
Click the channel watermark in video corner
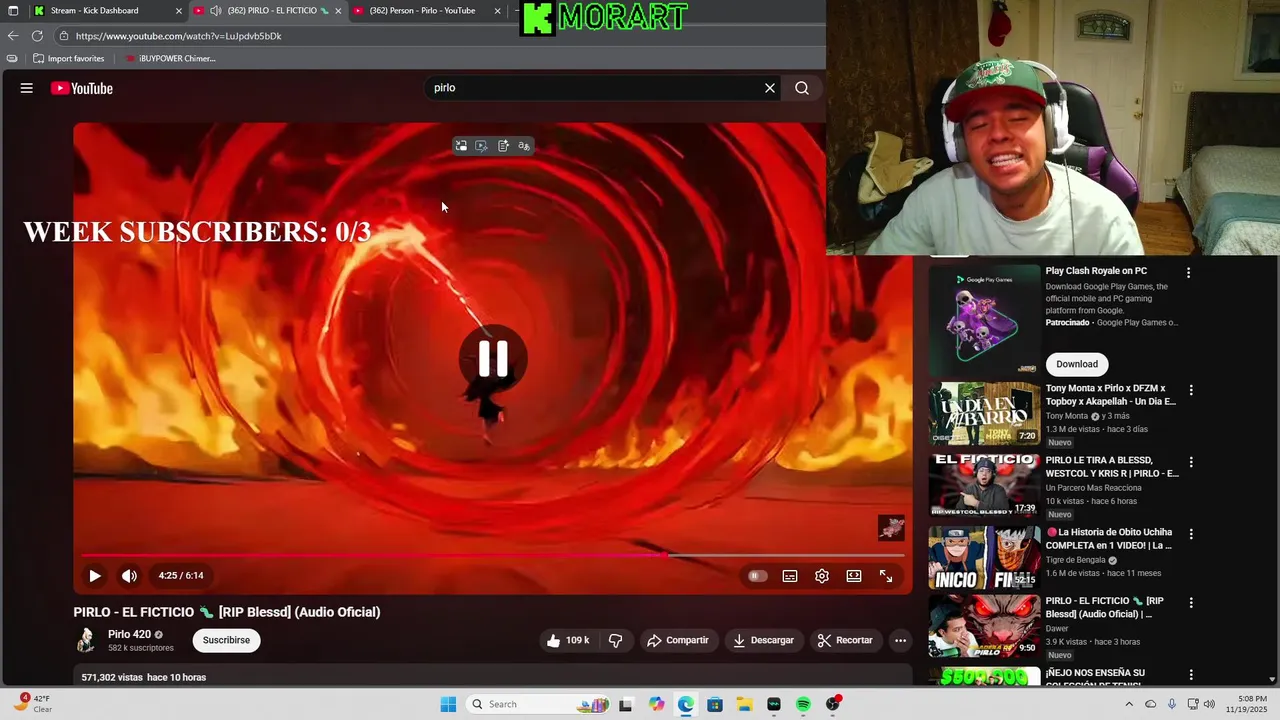(891, 528)
